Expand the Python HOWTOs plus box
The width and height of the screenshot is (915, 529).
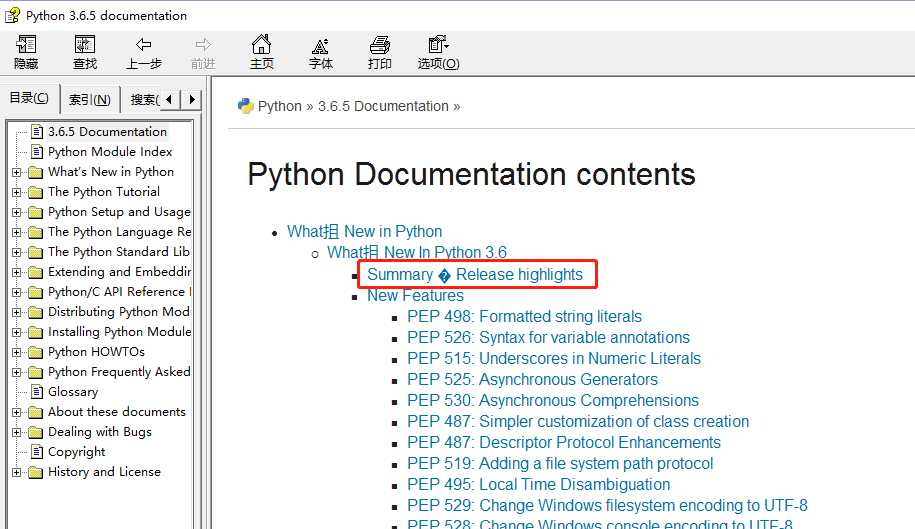pyautogui.click(x=16, y=352)
